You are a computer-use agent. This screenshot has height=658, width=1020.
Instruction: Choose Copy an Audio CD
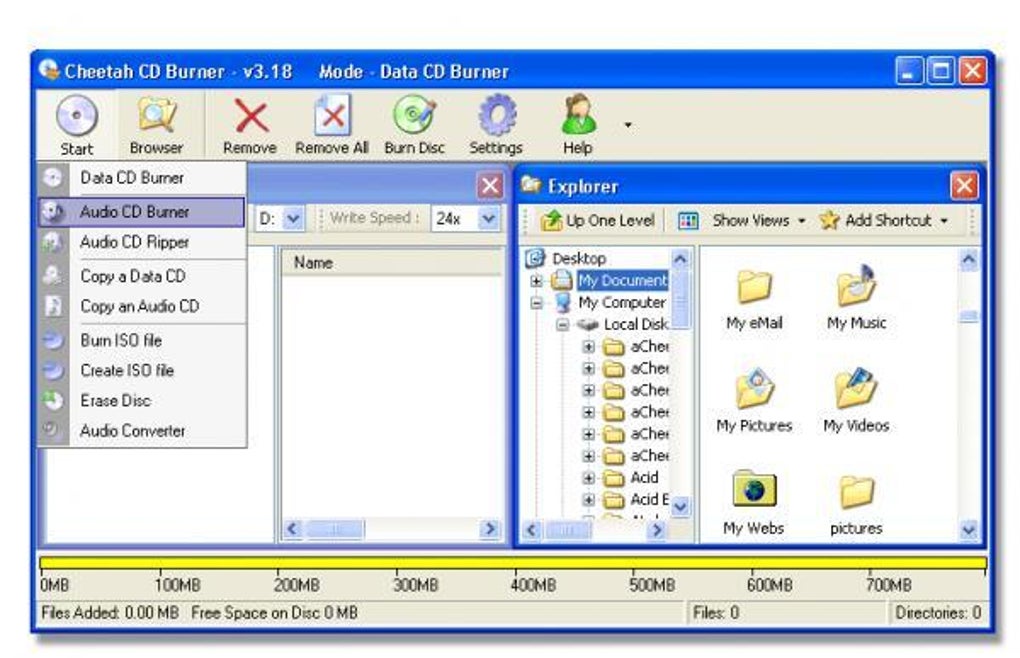click(x=142, y=306)
